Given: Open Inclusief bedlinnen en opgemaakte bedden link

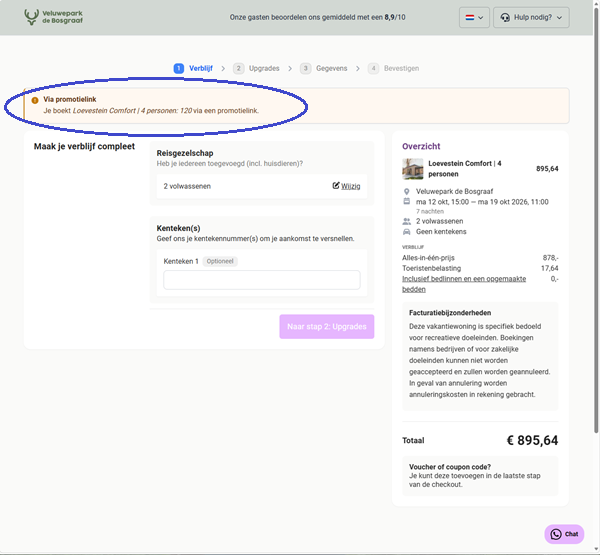Looking at the screenshot, I should click(464, 284).
